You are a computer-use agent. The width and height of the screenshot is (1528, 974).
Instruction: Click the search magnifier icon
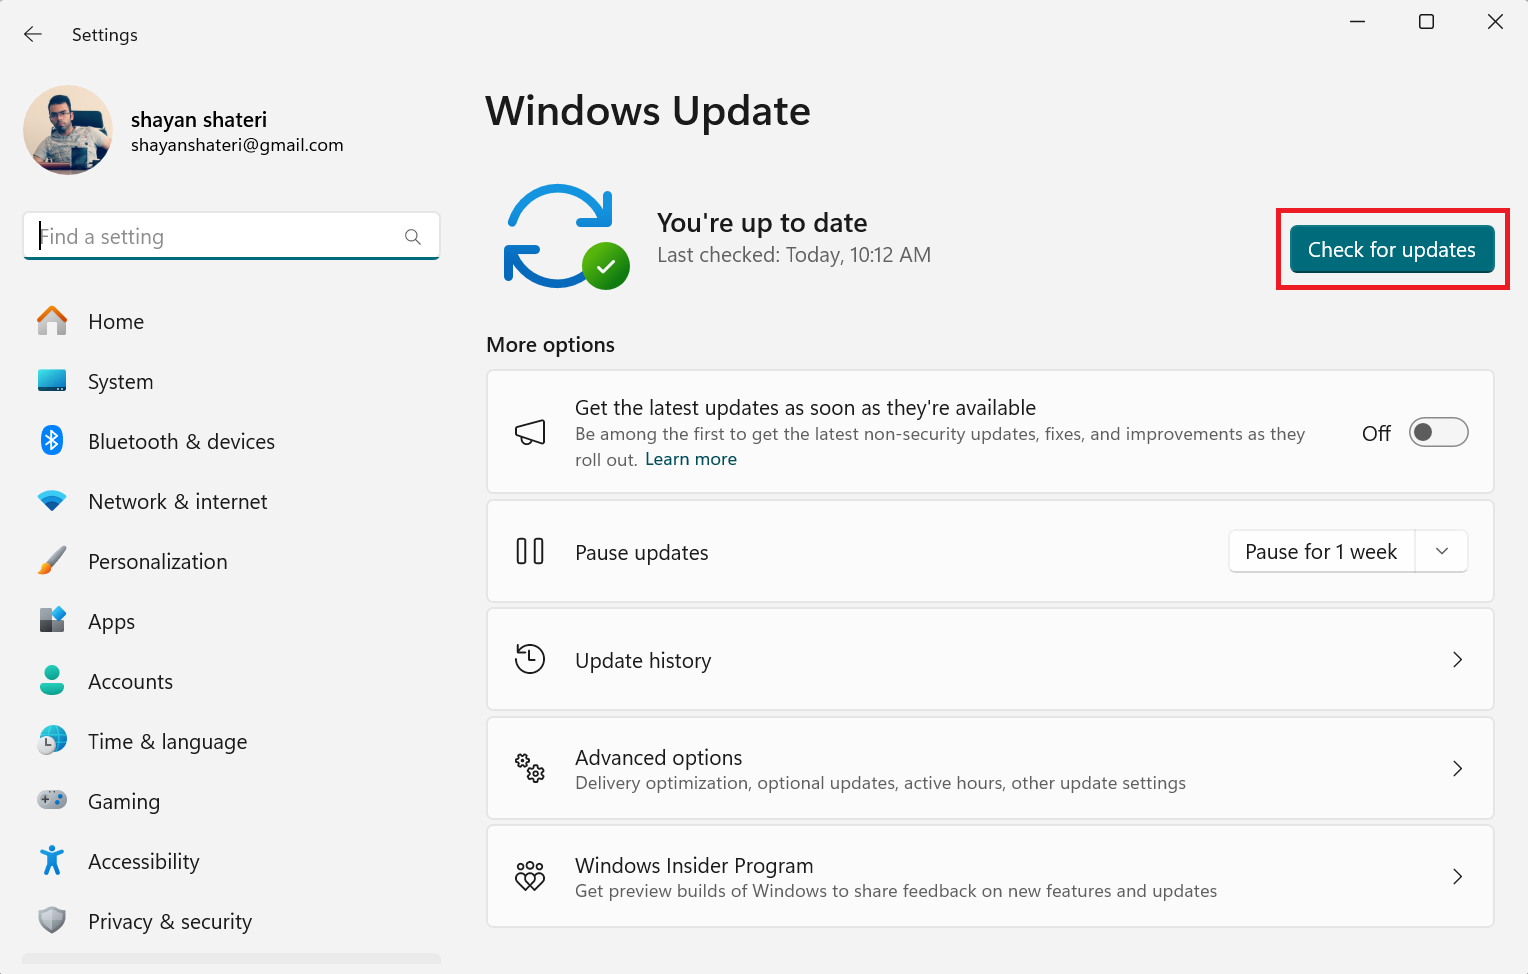[413, 237]
